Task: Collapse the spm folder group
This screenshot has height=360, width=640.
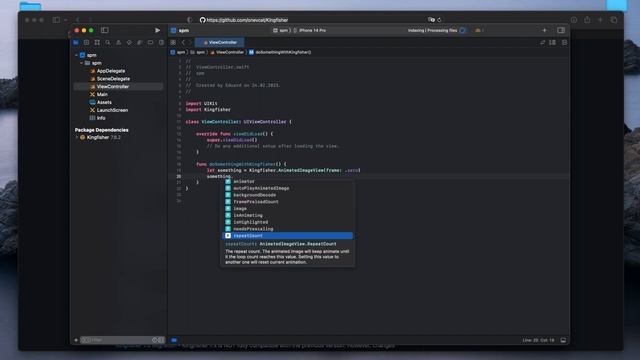Action: (81, 63)
